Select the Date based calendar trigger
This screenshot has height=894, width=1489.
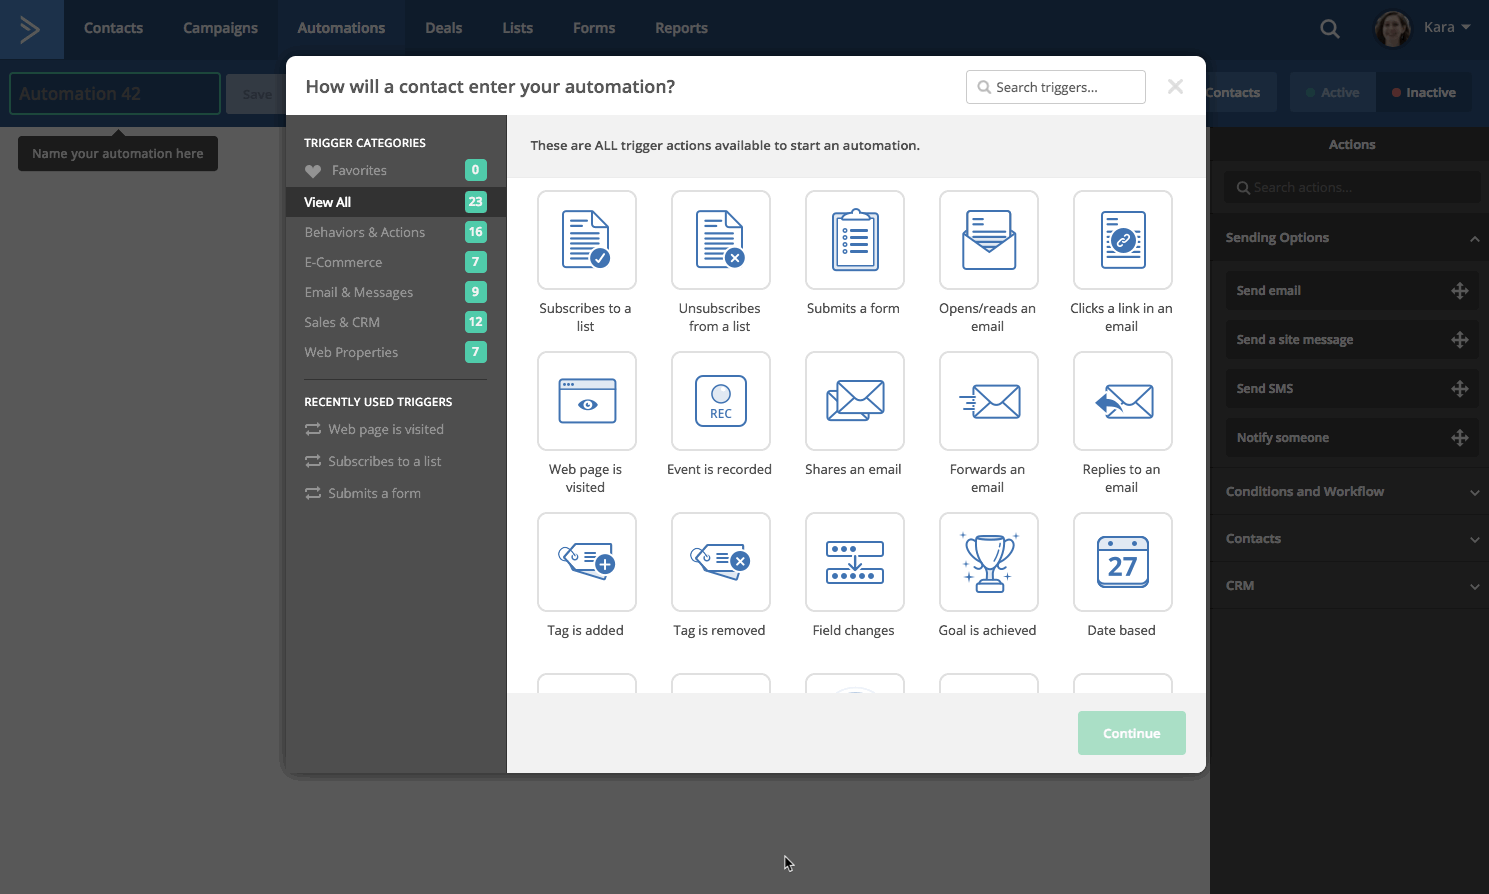[1122, 562]
